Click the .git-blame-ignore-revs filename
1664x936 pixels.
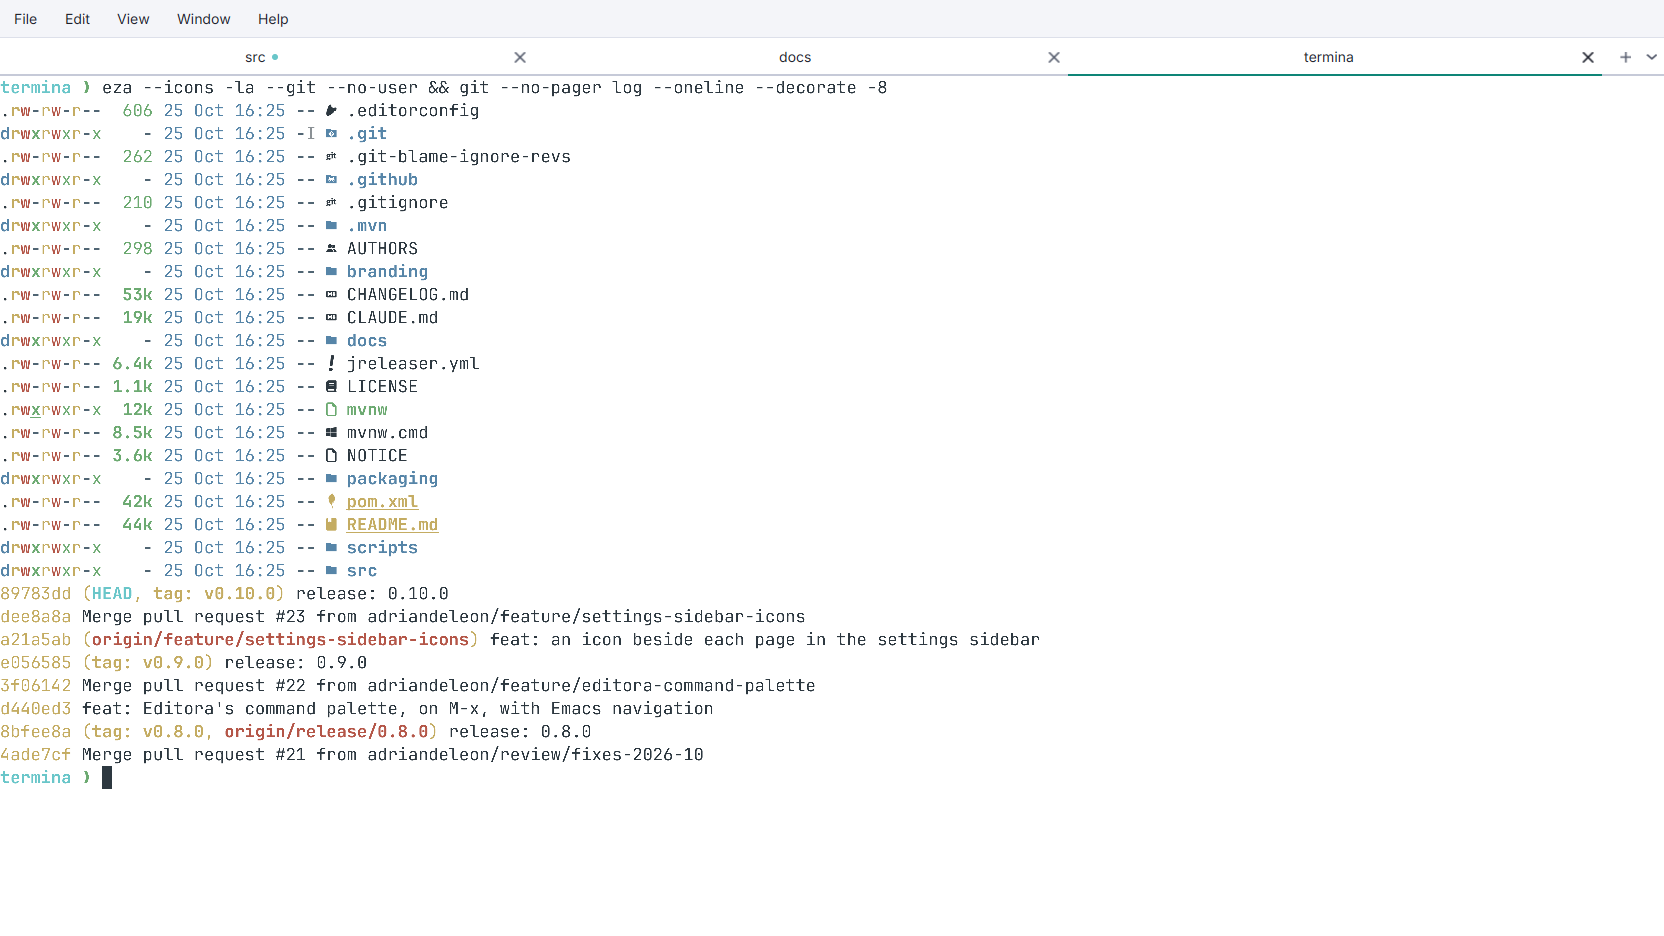459,157
